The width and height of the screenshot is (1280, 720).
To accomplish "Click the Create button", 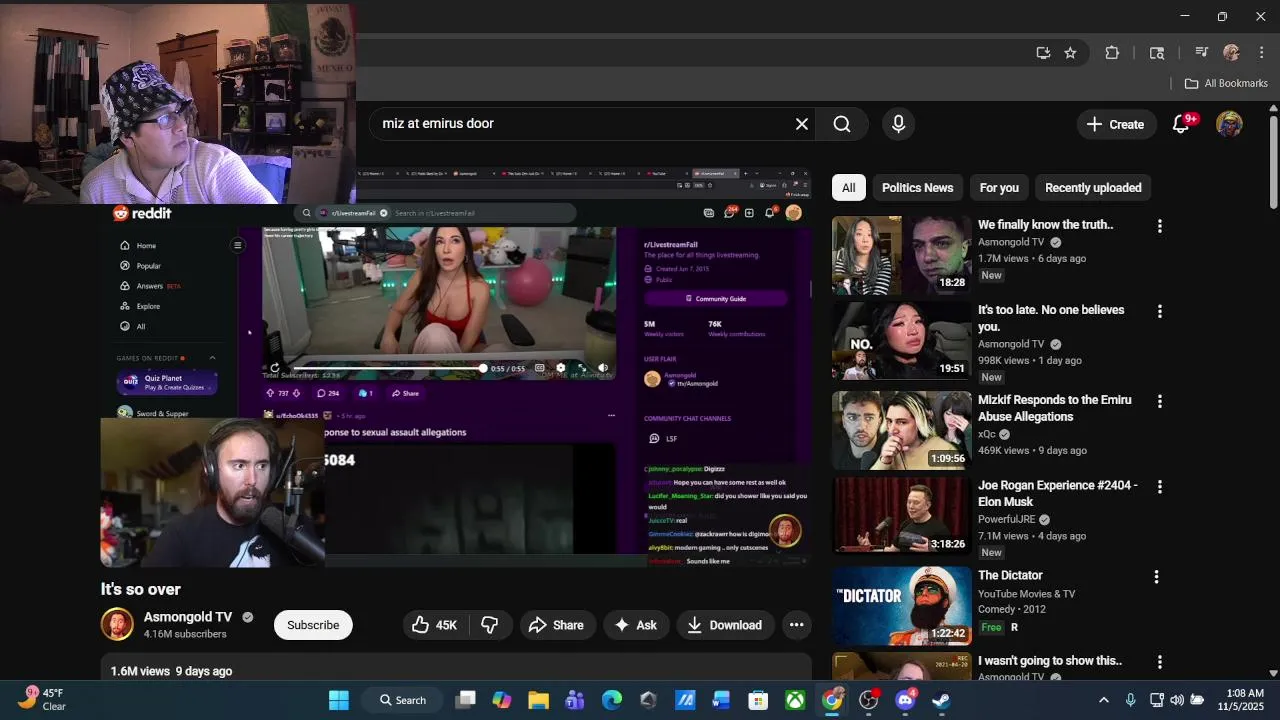I will coord(1115,124).
